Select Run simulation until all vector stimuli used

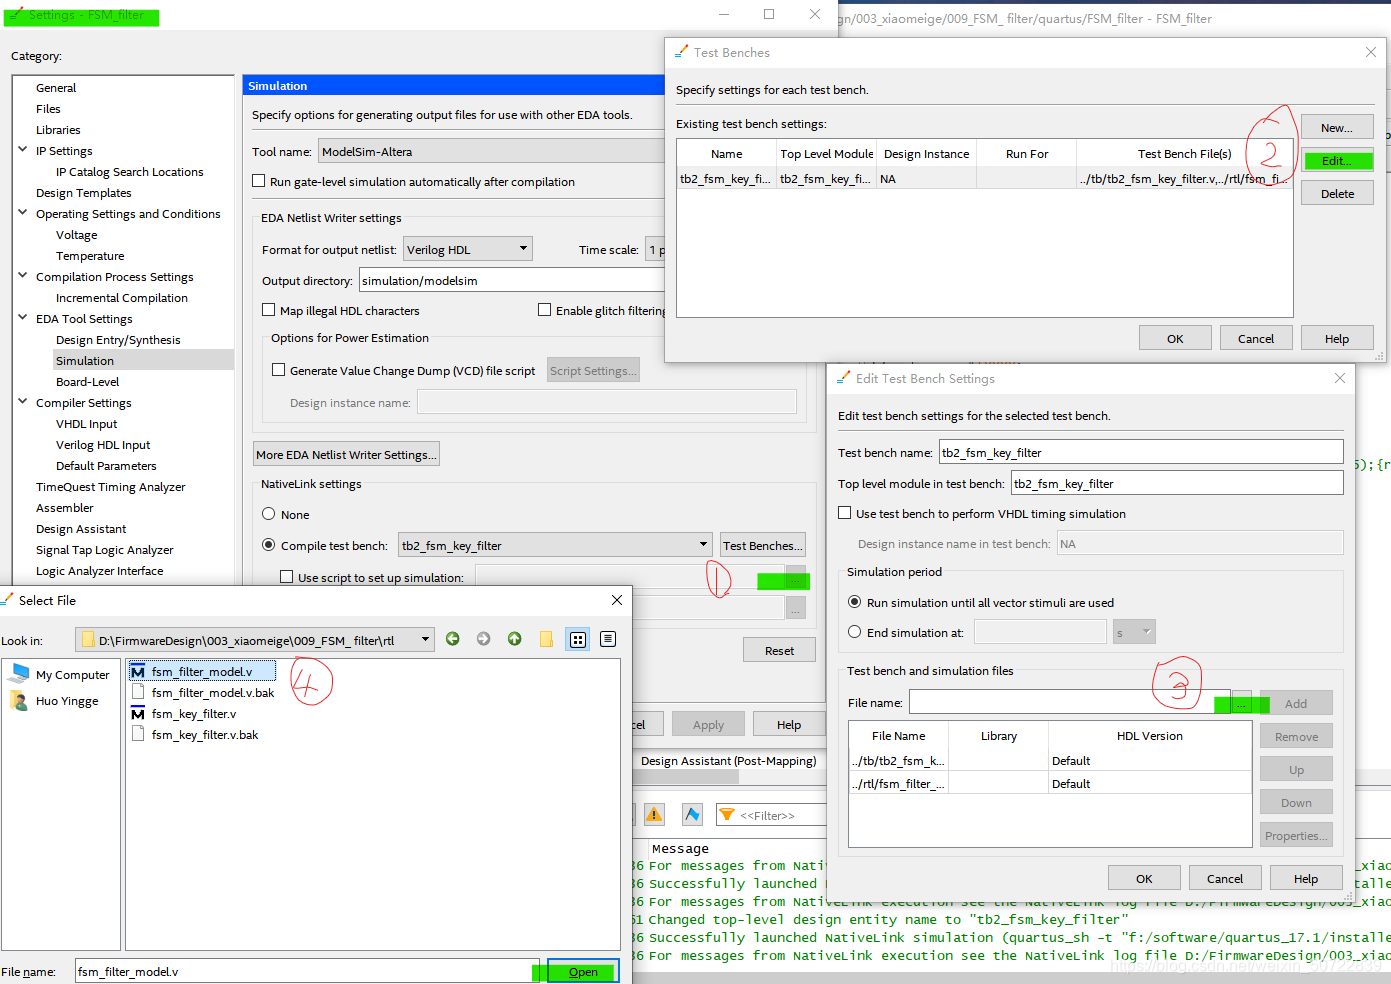click(855, 602)
